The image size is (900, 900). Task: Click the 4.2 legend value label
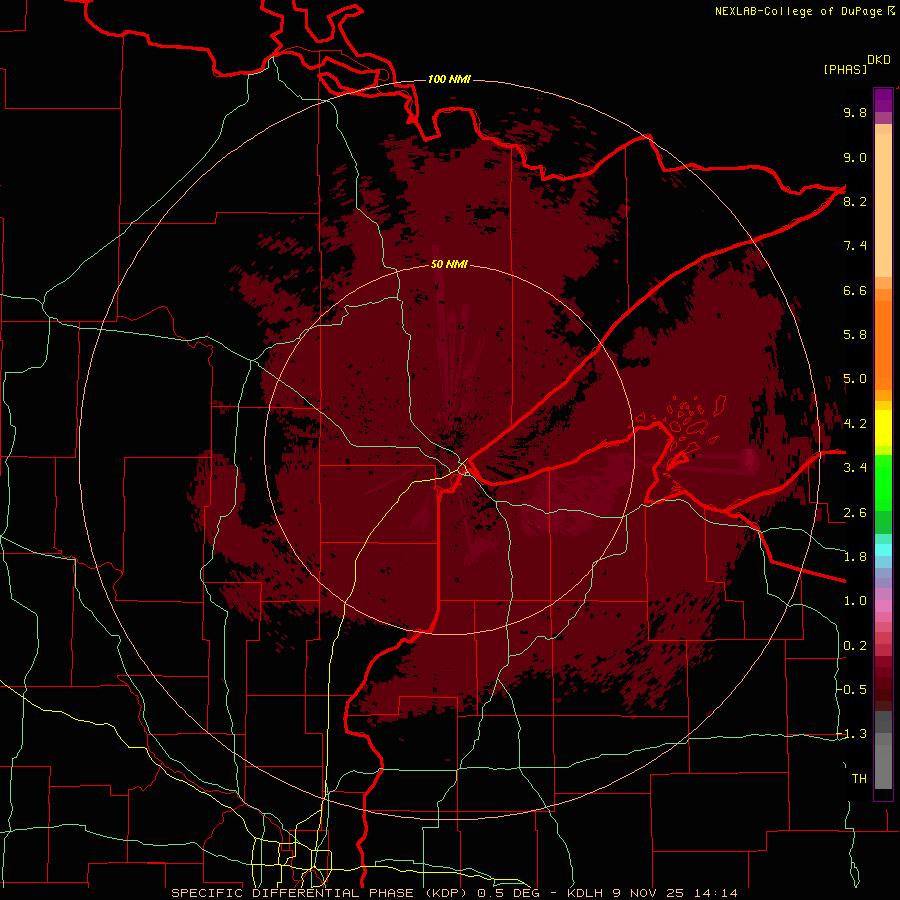coord(855,424)
